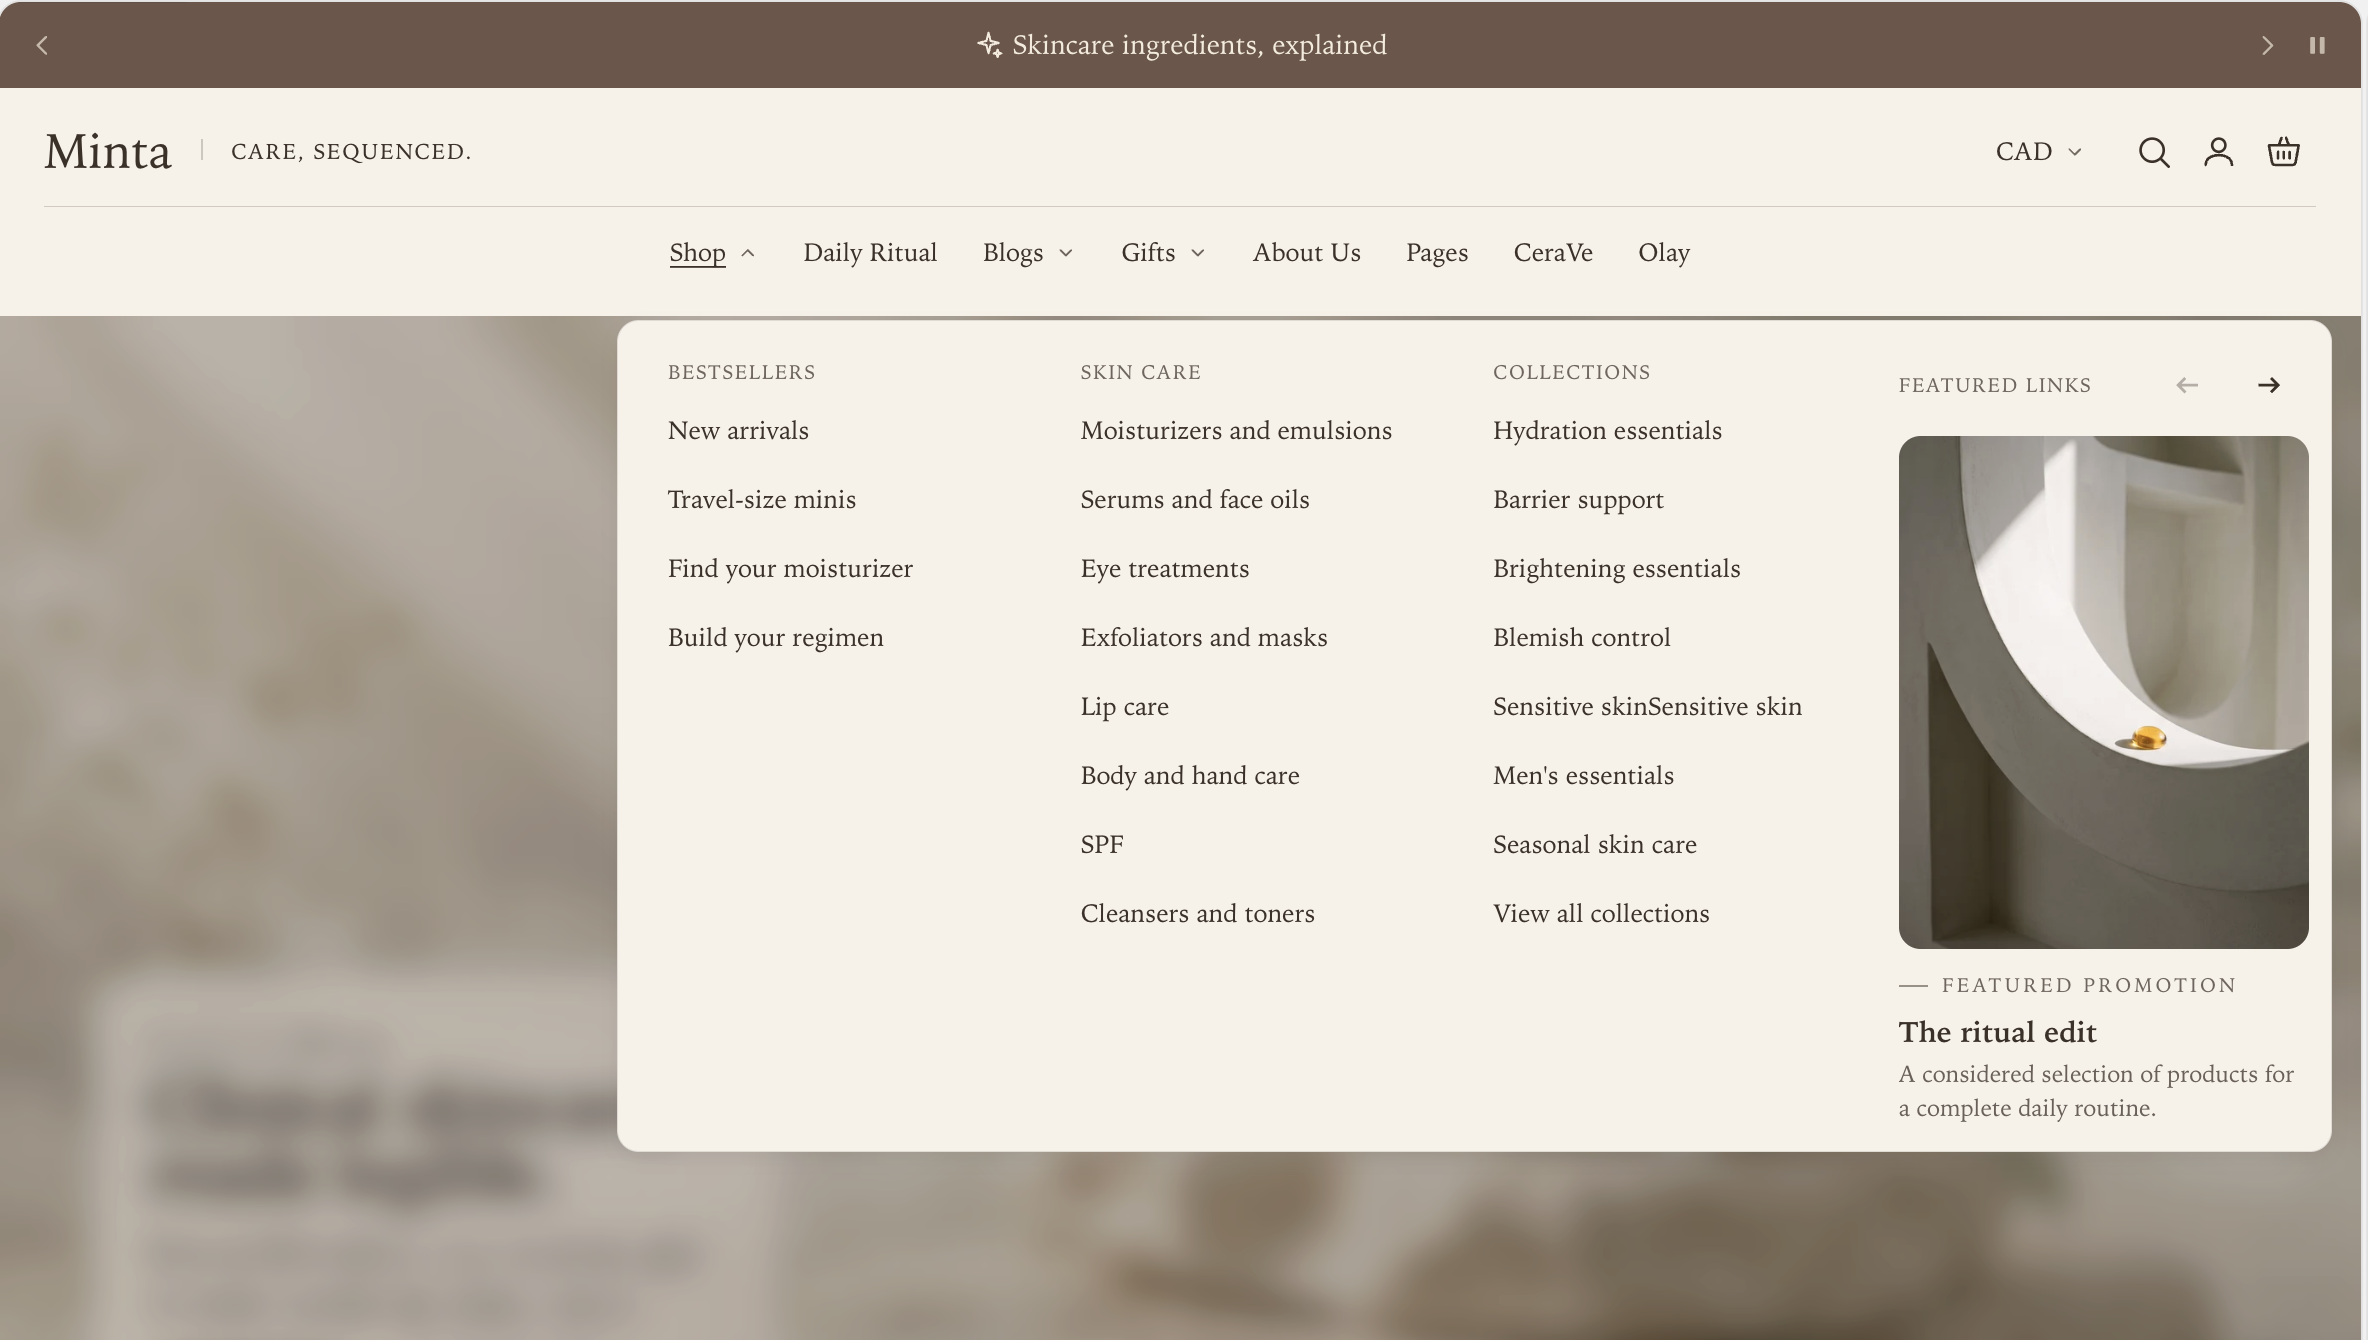Open the CAD currency dropdown

click(2039, 151)
